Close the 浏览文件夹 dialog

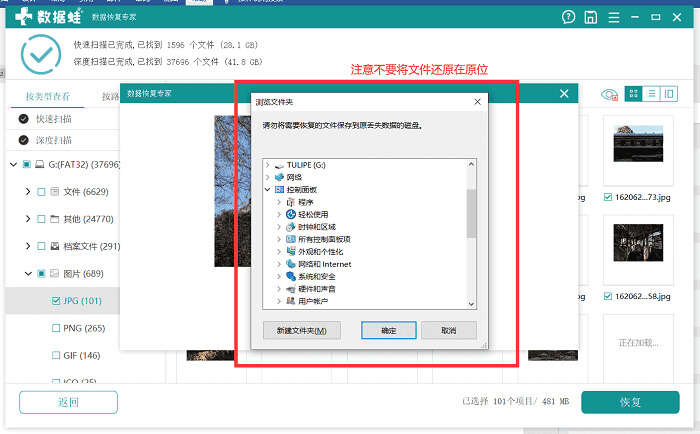[x=477, y=102]
